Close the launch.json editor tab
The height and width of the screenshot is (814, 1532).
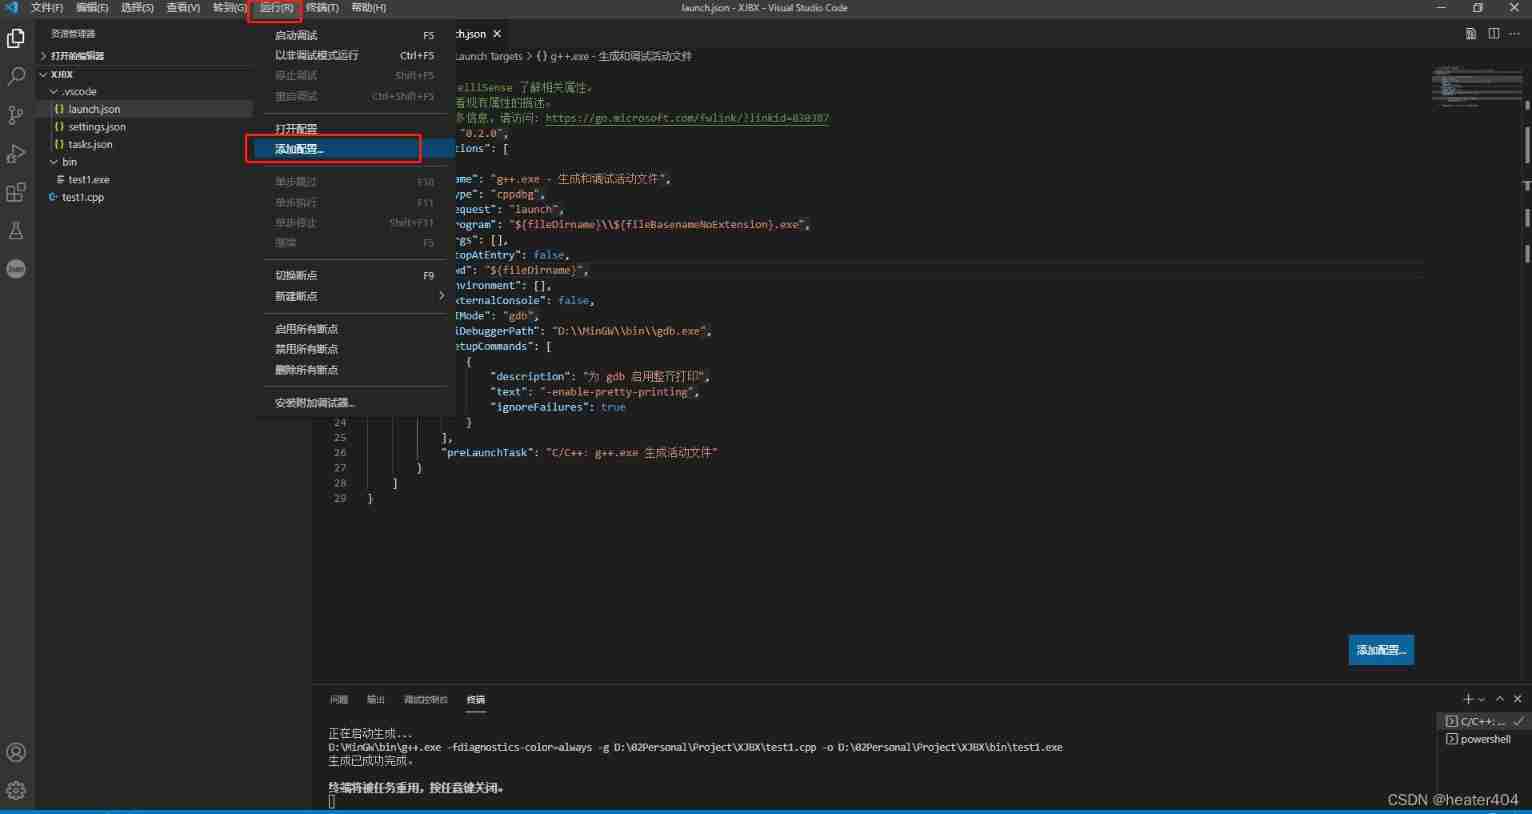(x=497, y=34)
